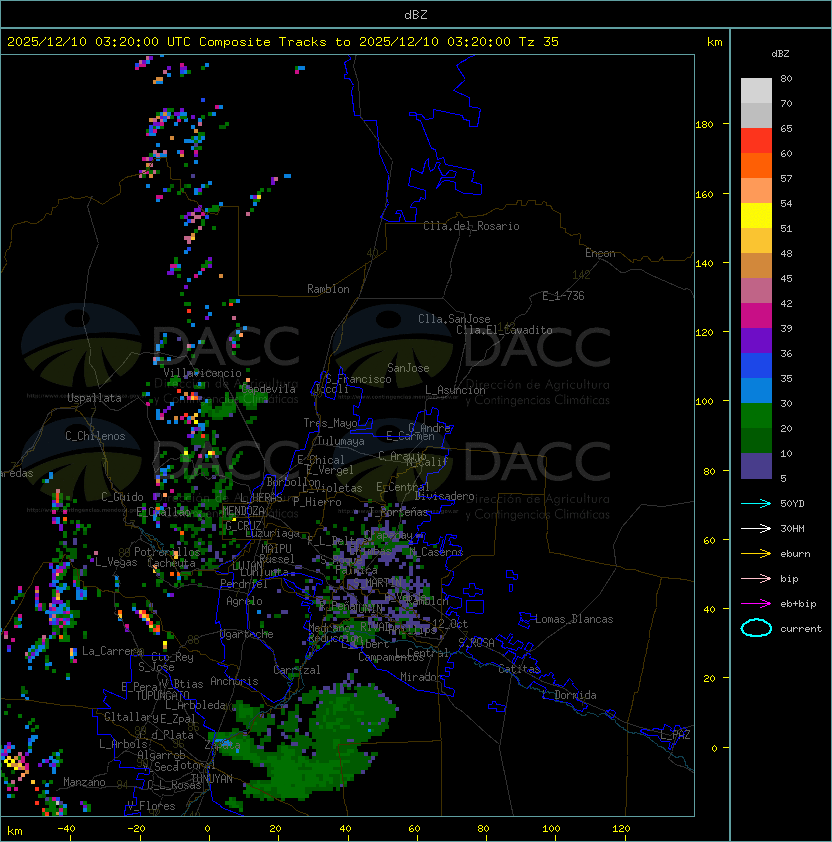Click the white 30HM arrow icon
Screen dimensions: 832x842
click(756, 529)
